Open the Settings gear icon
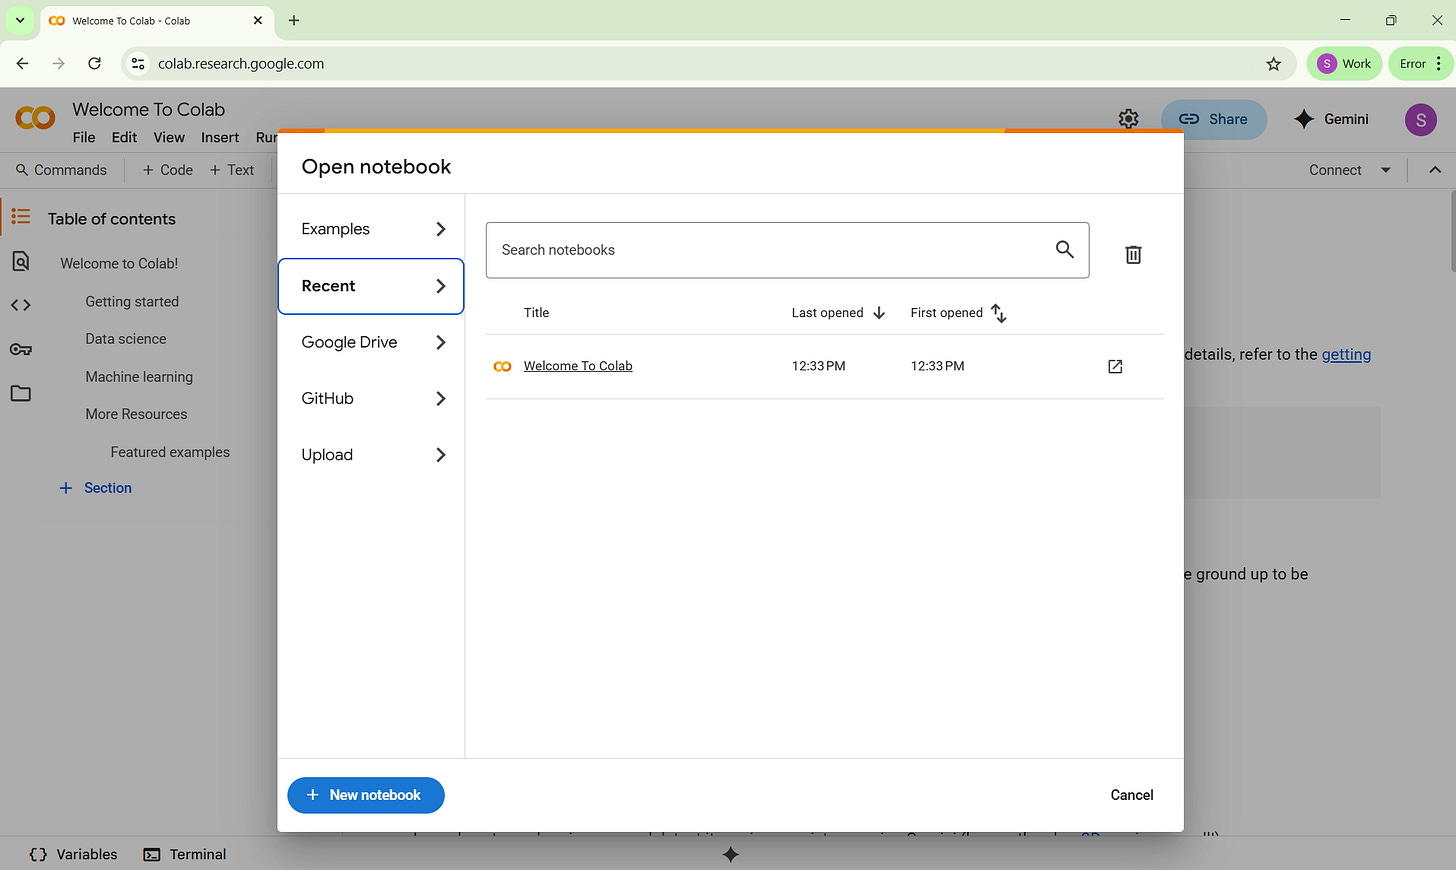This screenshot has width=1456, height=870. pos(1128,119)
